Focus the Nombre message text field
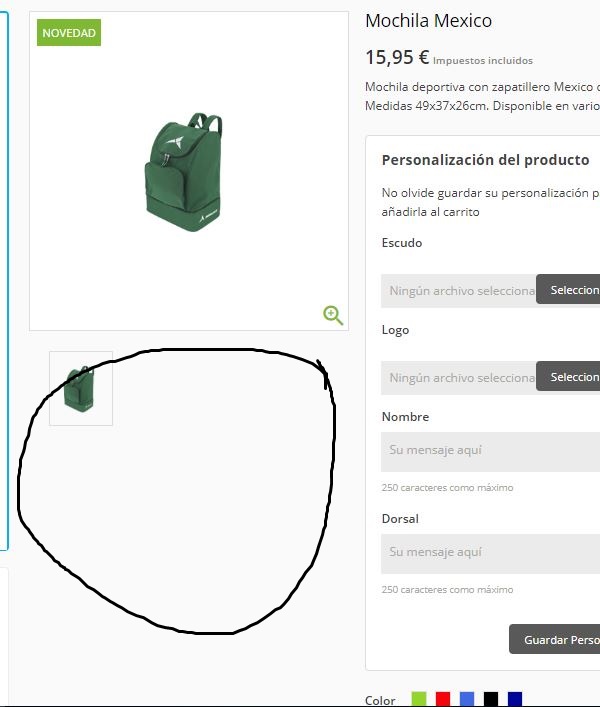The height and width of the screenshot is (707, 600). pos(490,451)
